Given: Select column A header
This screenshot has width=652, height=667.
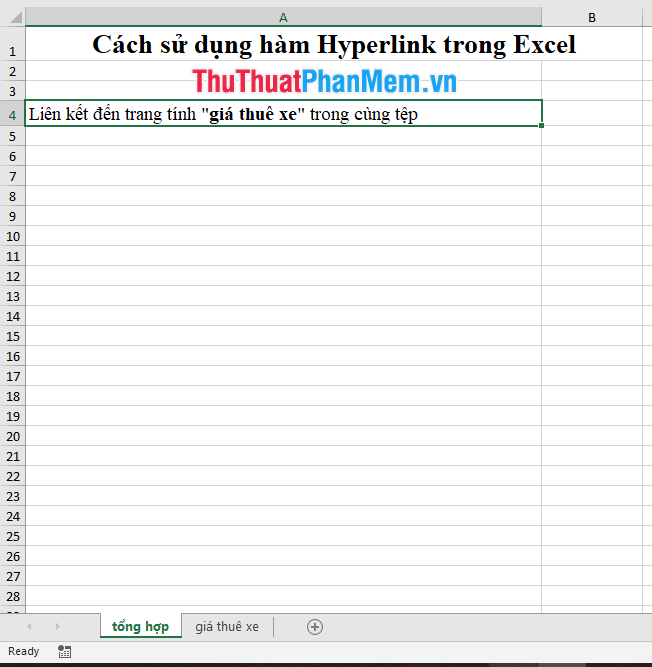Looking at the screenshot, I should [283, 17].
